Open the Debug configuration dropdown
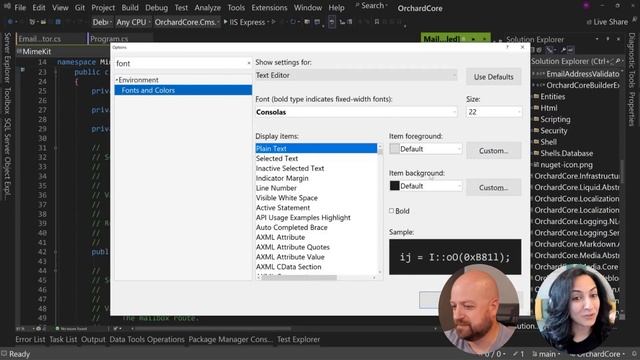 coord(102,22)
